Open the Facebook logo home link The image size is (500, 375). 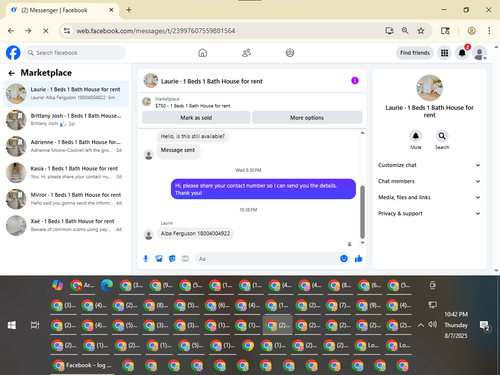tap(13, 53)
